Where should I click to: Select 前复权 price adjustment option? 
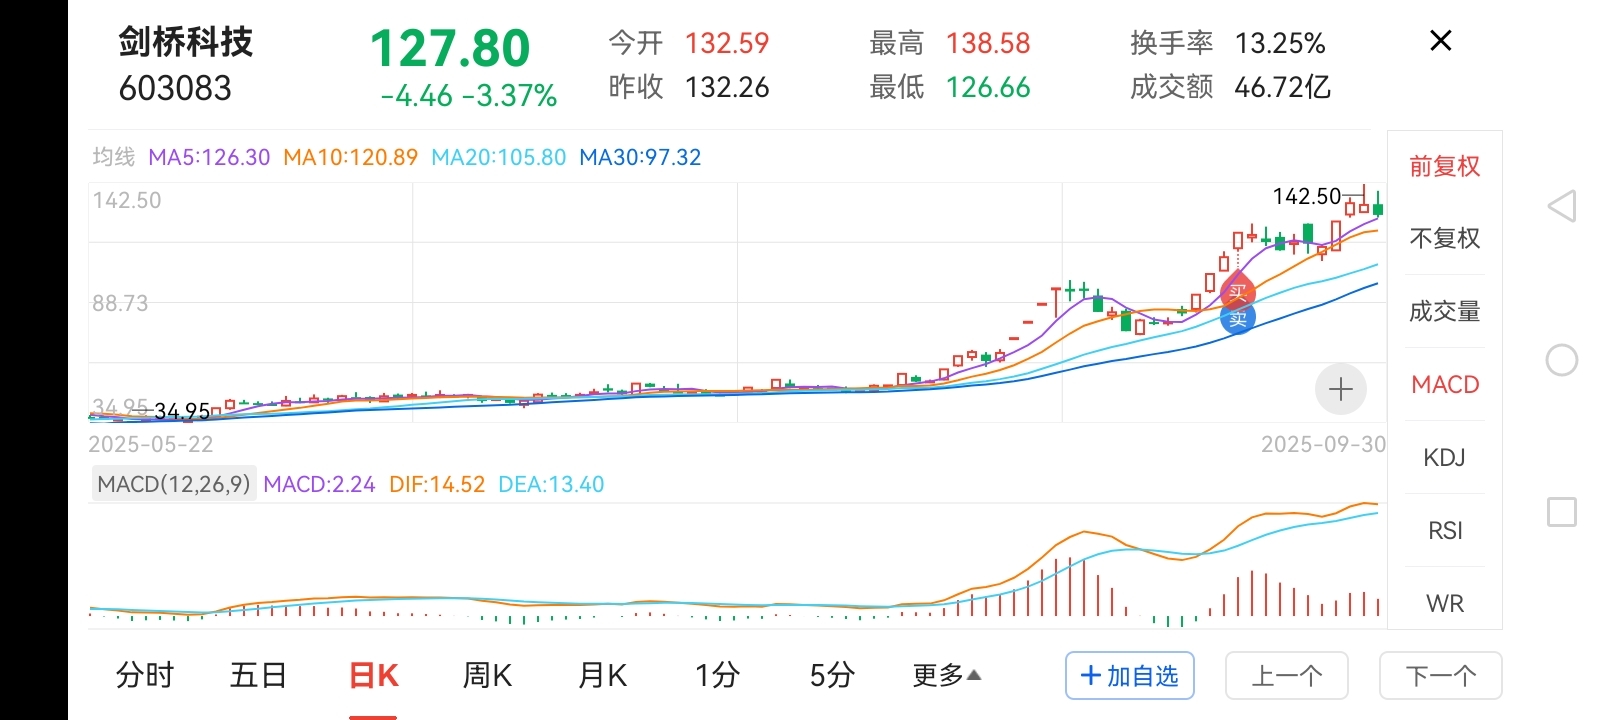(1444, 166)
